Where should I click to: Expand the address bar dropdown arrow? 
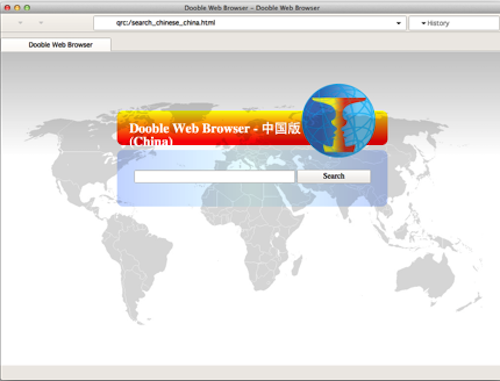tap(398, 23)
